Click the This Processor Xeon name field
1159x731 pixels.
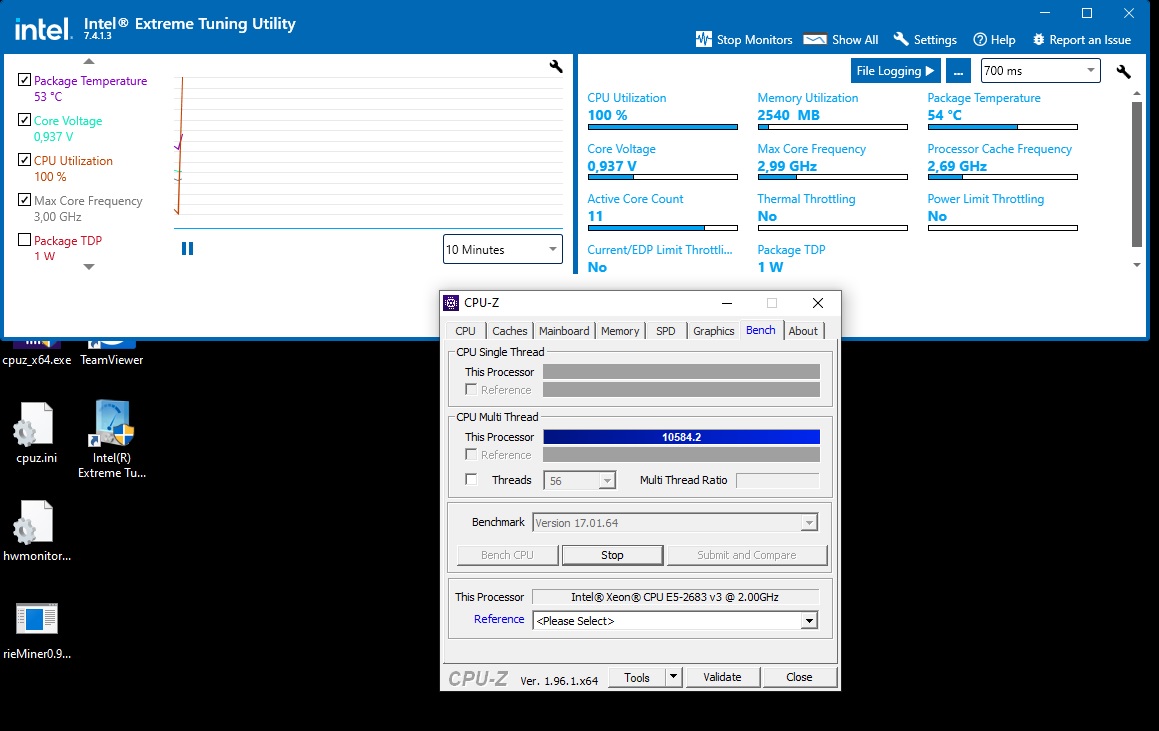[675, 596]
